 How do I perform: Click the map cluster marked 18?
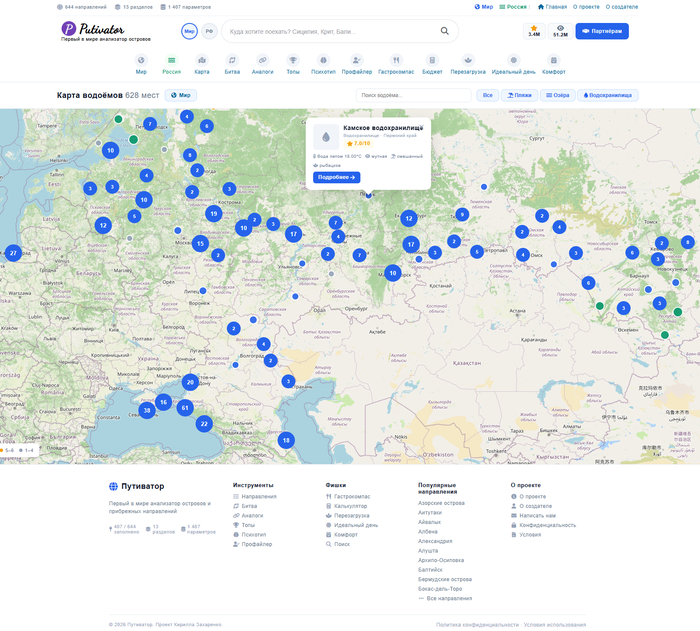coord(286,440)
